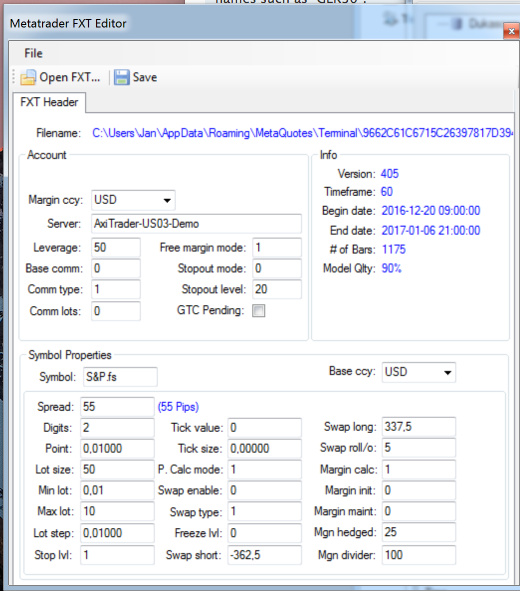
Task: Click the Base comm field
Action: (x=116, y=268)
